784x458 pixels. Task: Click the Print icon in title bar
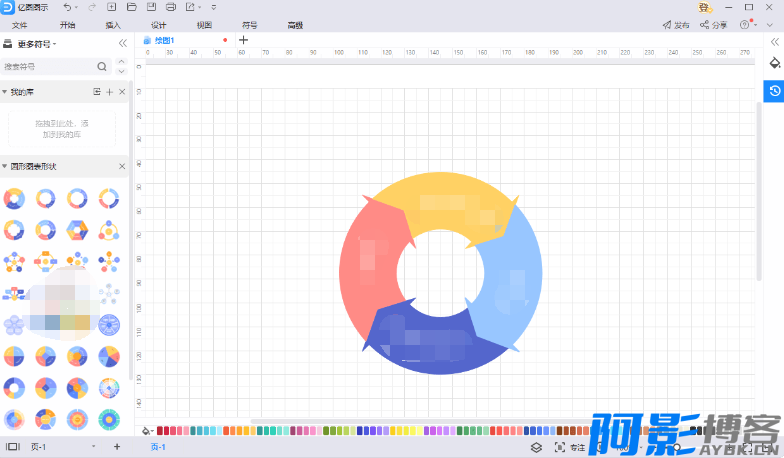coord(170,7)
